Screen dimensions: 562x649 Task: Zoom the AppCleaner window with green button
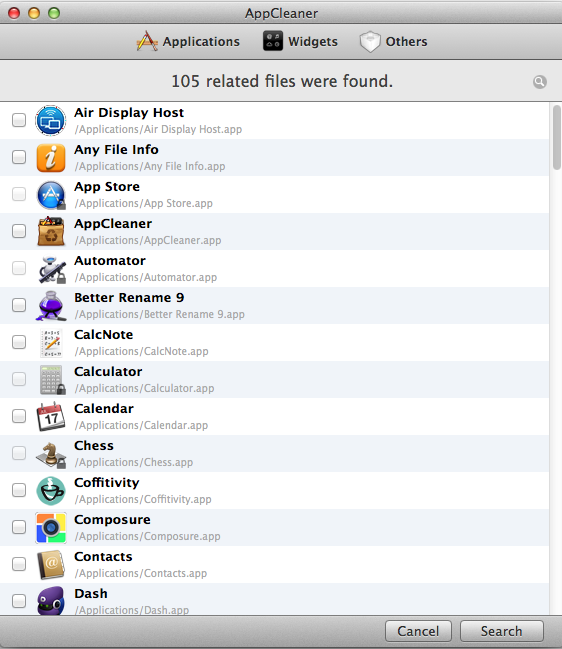pos(54,13)
